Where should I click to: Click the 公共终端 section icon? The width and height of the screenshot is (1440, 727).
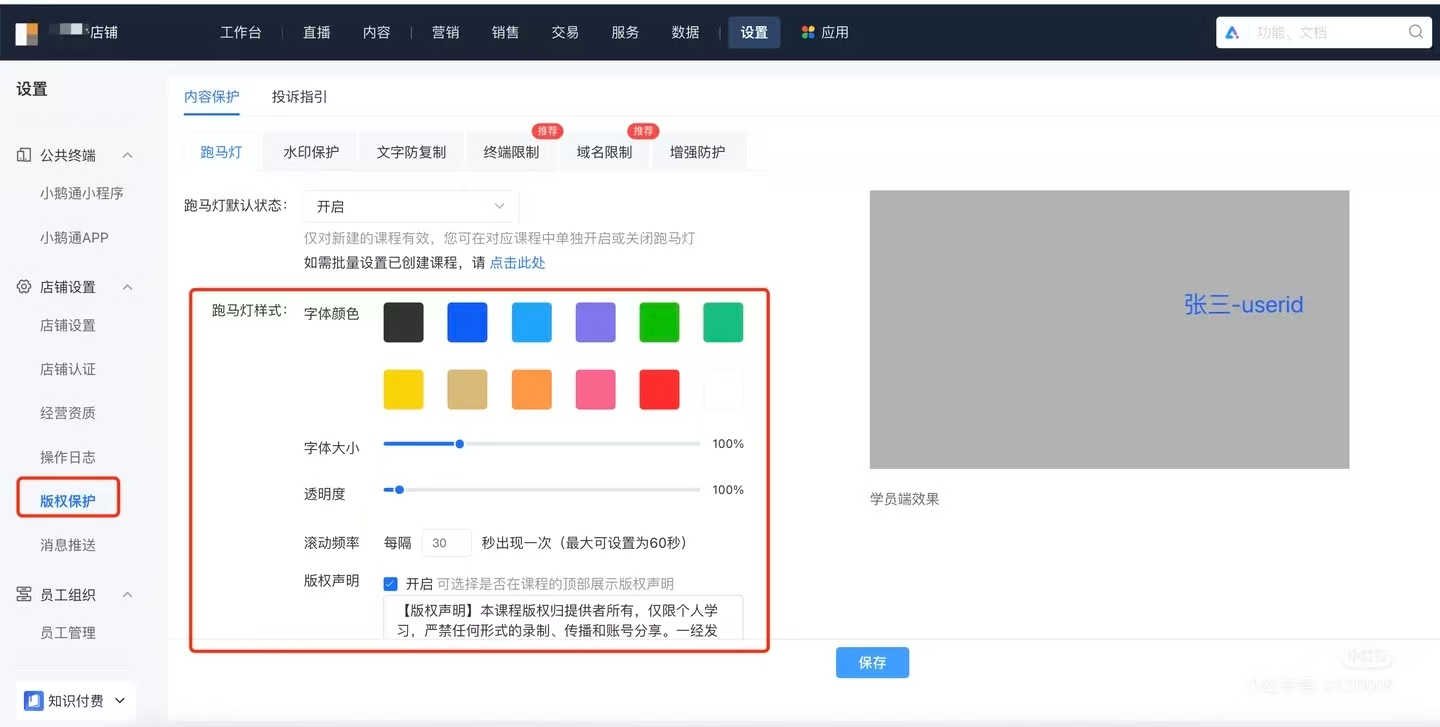pyautogui.click(x=24, y=155)
